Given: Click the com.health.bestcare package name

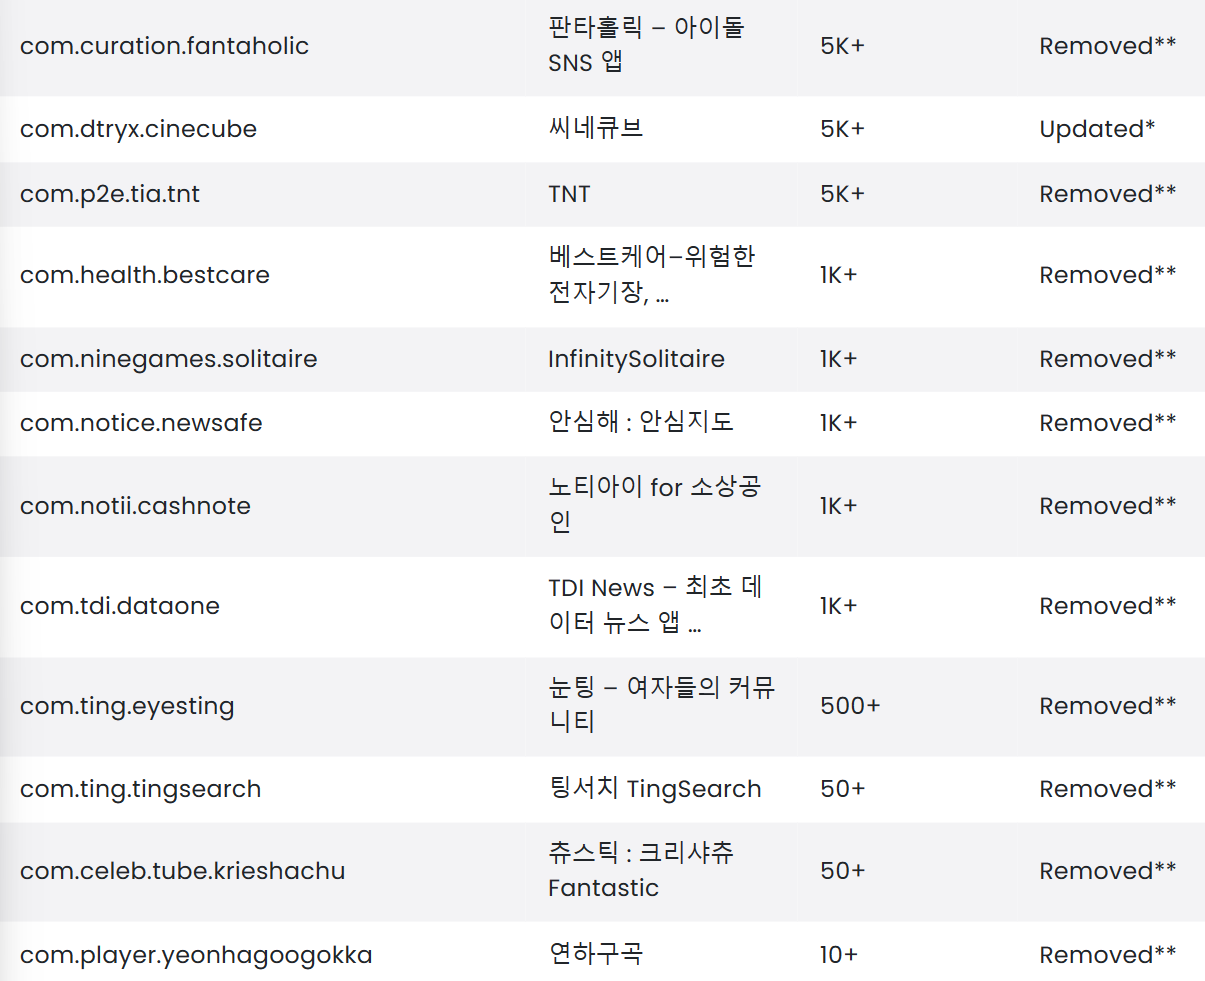Looking at the screenshot, I should point(145,275).
